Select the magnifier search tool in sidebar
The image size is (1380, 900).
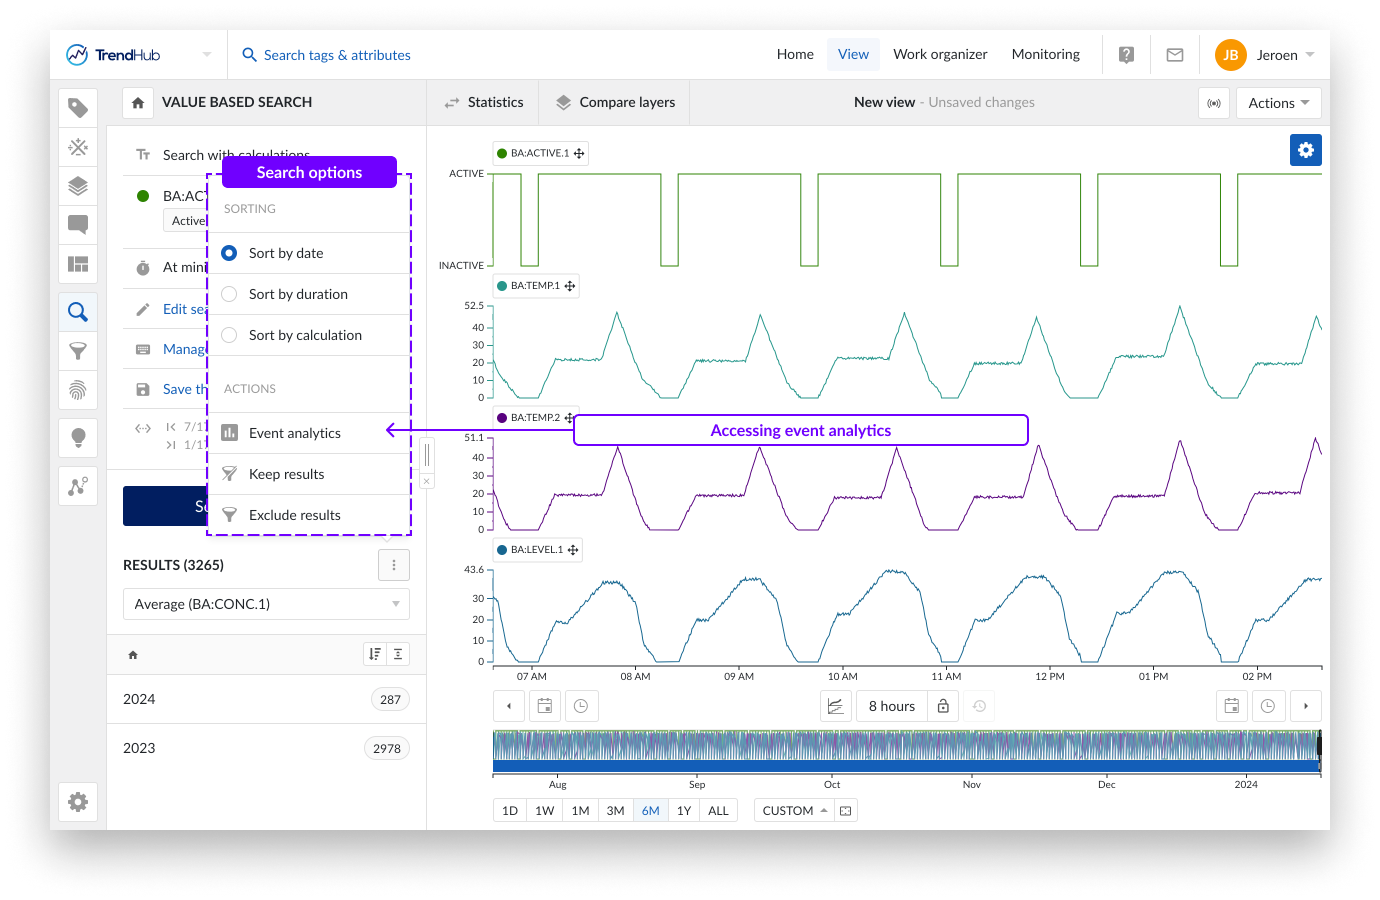(78, 311)
